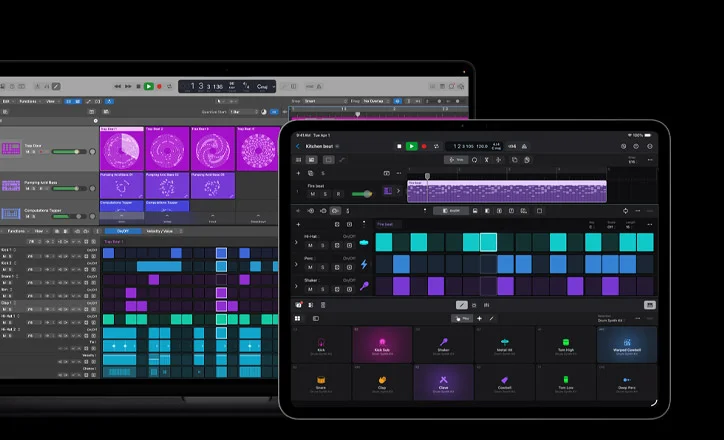This screenshot has width=724, height=440.
Task: Open the Functions menu in Mac step sequencer
Action: (18, 231)
